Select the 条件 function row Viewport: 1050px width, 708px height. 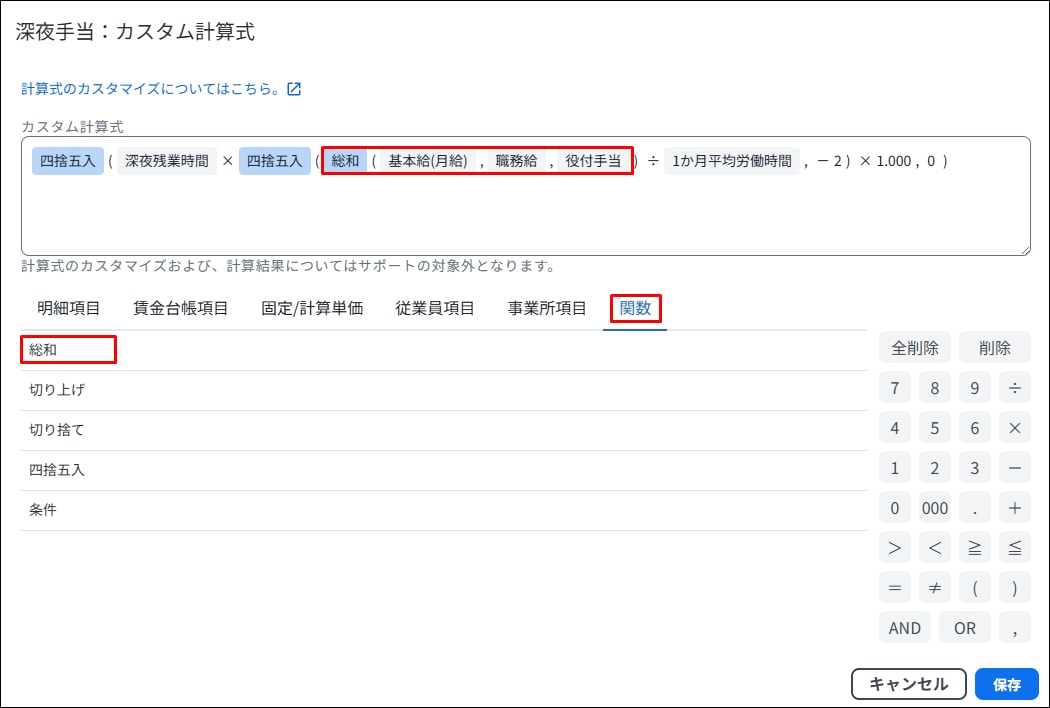(x=43, y=510)
